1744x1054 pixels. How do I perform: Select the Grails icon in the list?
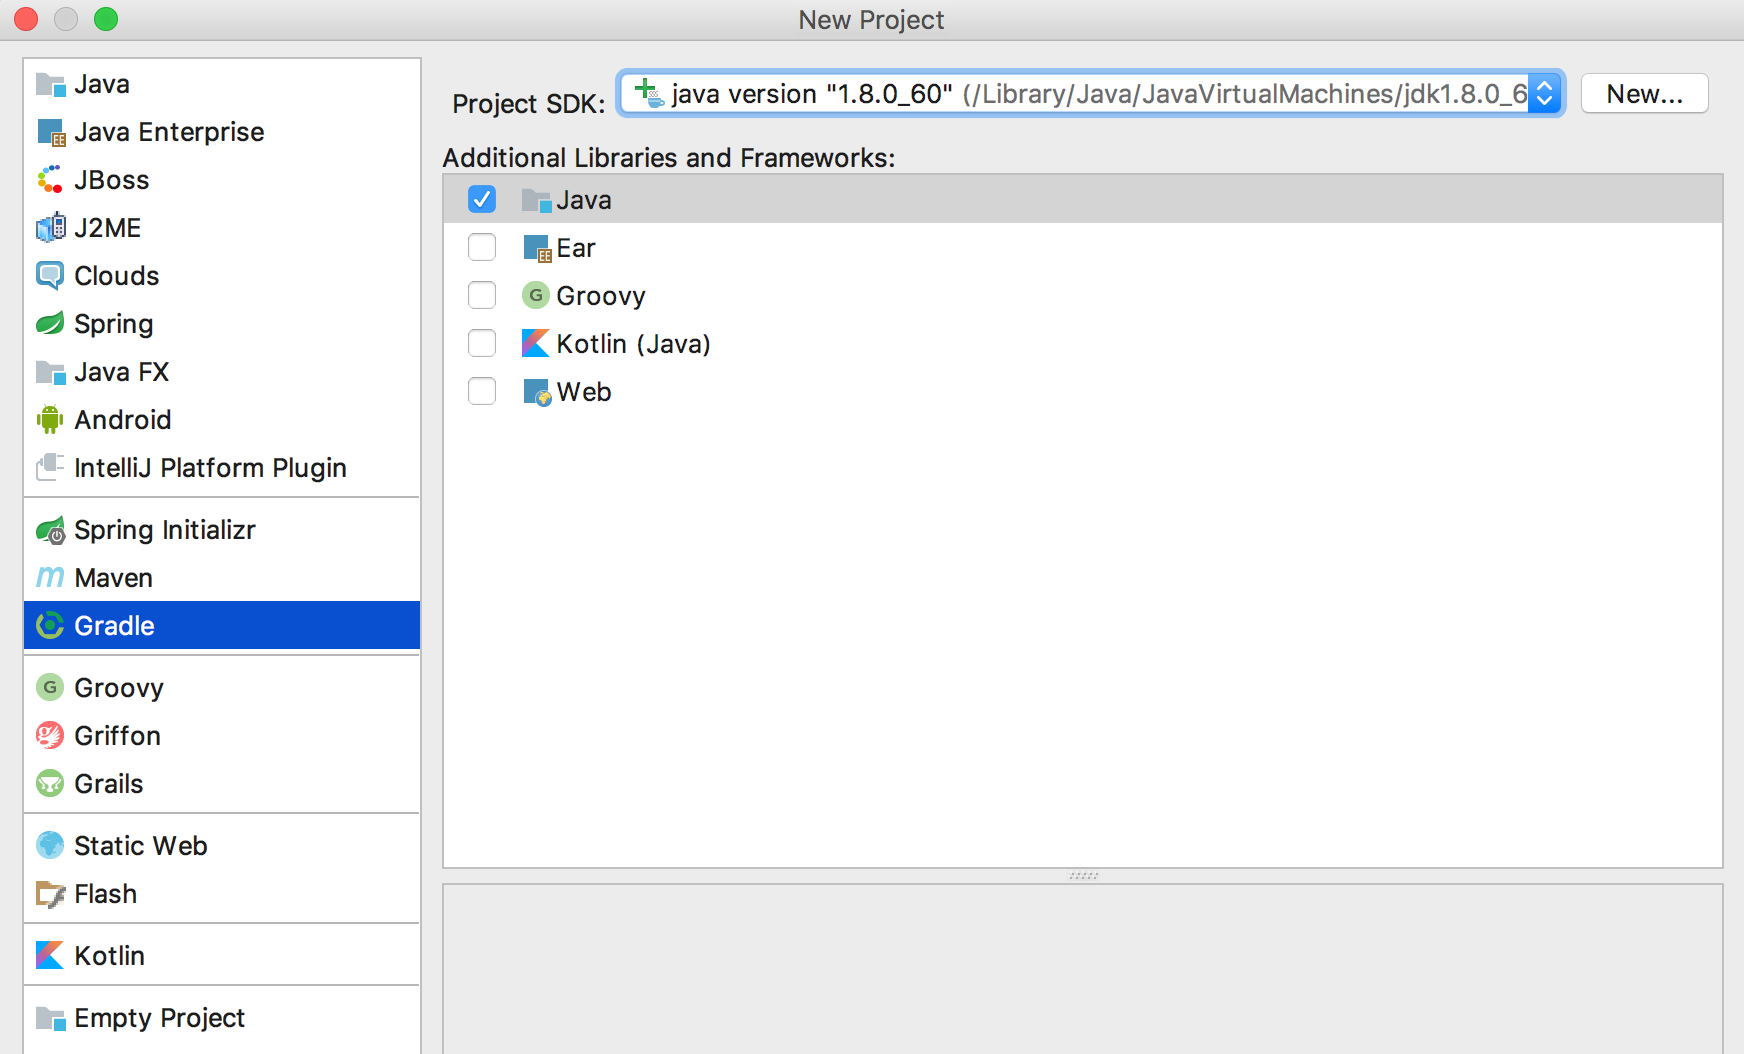[49, 784]
